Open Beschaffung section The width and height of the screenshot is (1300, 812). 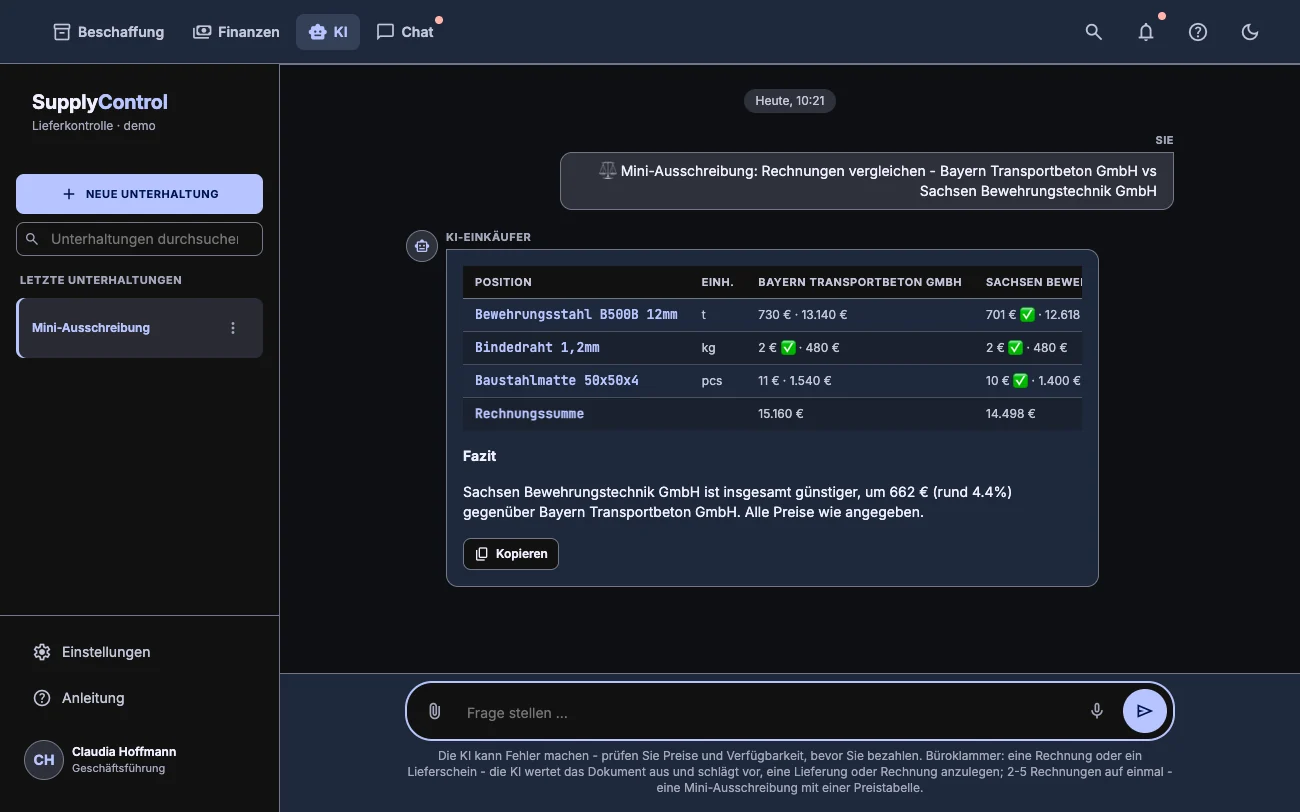click(x=108, y=32)
